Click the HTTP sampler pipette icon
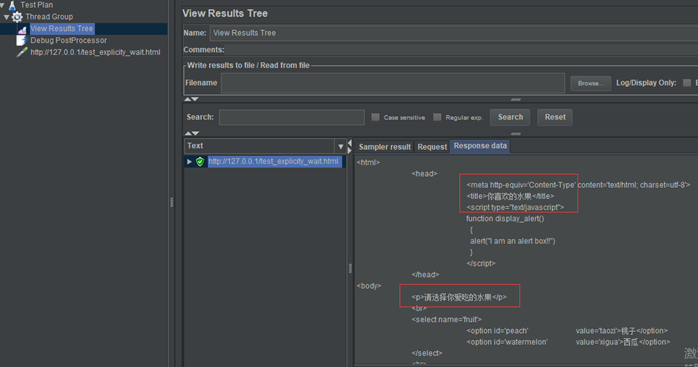Screen dimensions: 698x367 (21, 52)
